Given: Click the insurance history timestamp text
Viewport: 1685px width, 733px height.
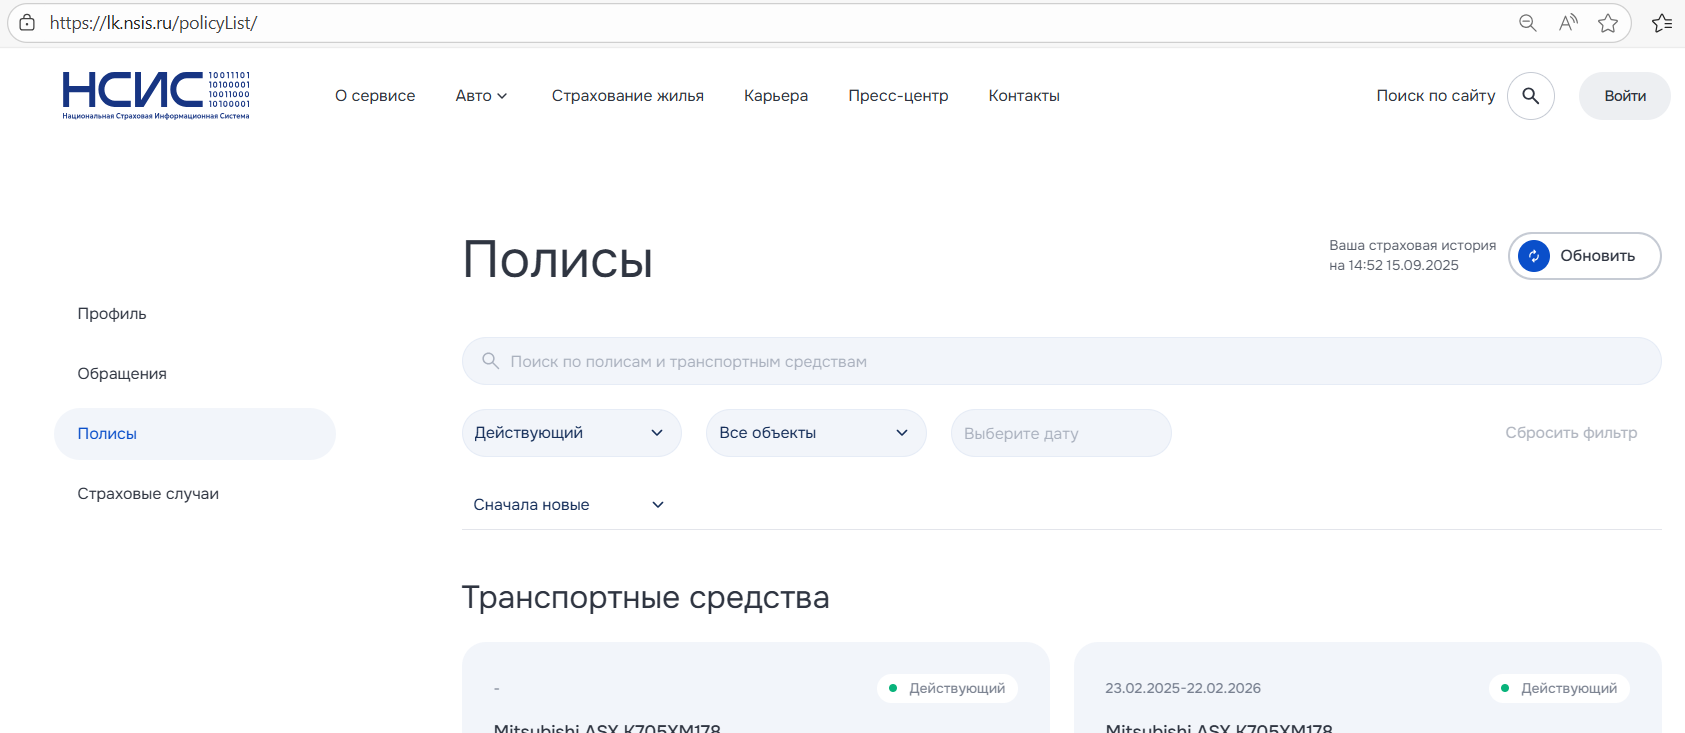Looking at the screenshot, I should pos(1412,255).
